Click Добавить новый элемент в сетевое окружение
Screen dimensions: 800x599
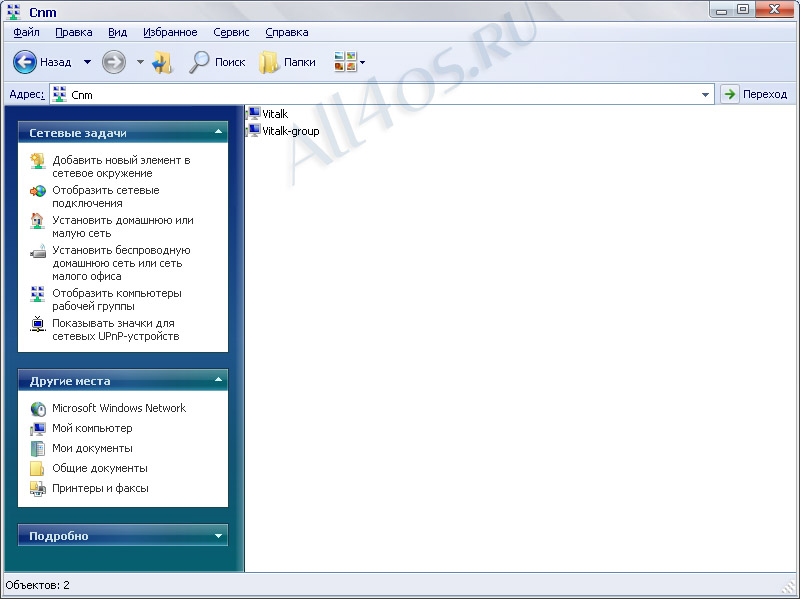pos(121,167)
